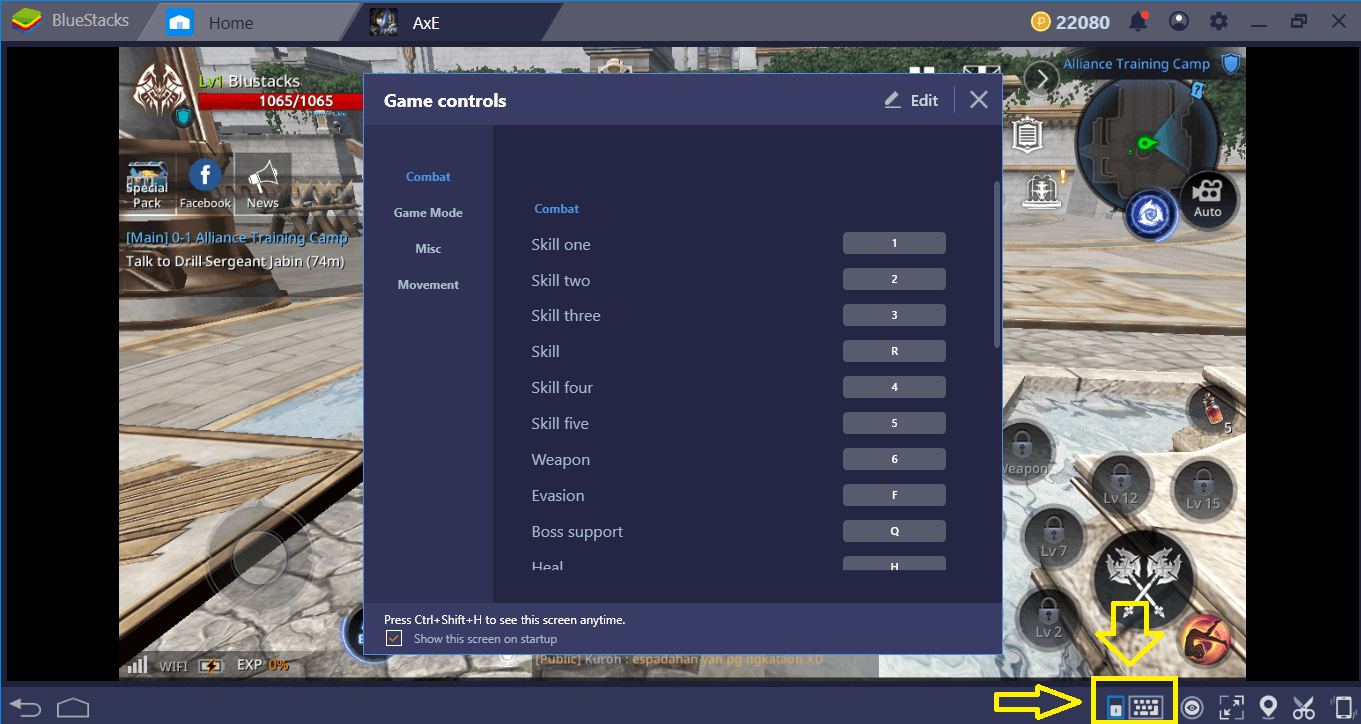Click the locked Weapon slot

(1024, 452)
